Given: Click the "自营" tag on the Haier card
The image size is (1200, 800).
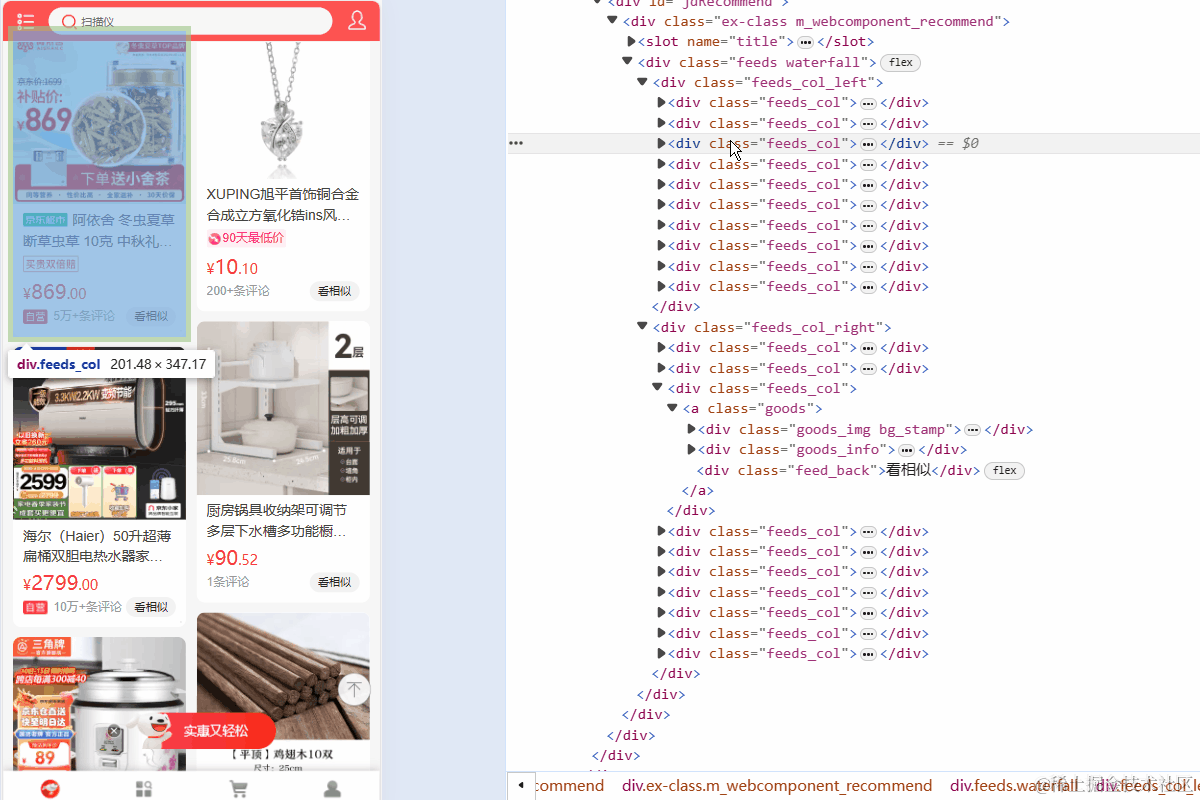Looking at the screenshot, I should pos(35,607).
